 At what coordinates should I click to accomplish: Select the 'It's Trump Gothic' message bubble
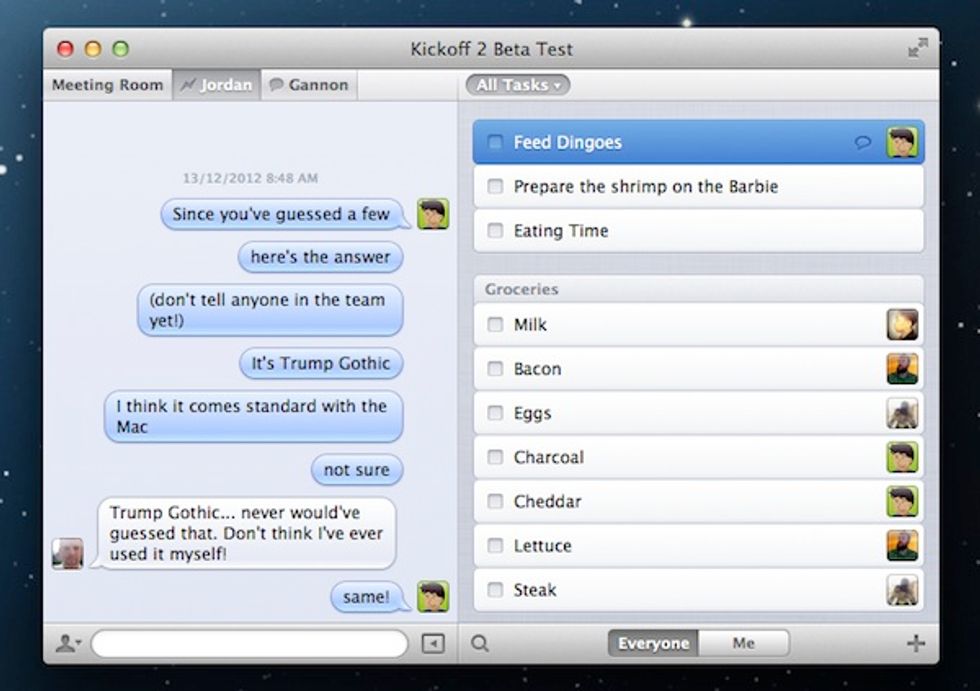tap(321, 363)
